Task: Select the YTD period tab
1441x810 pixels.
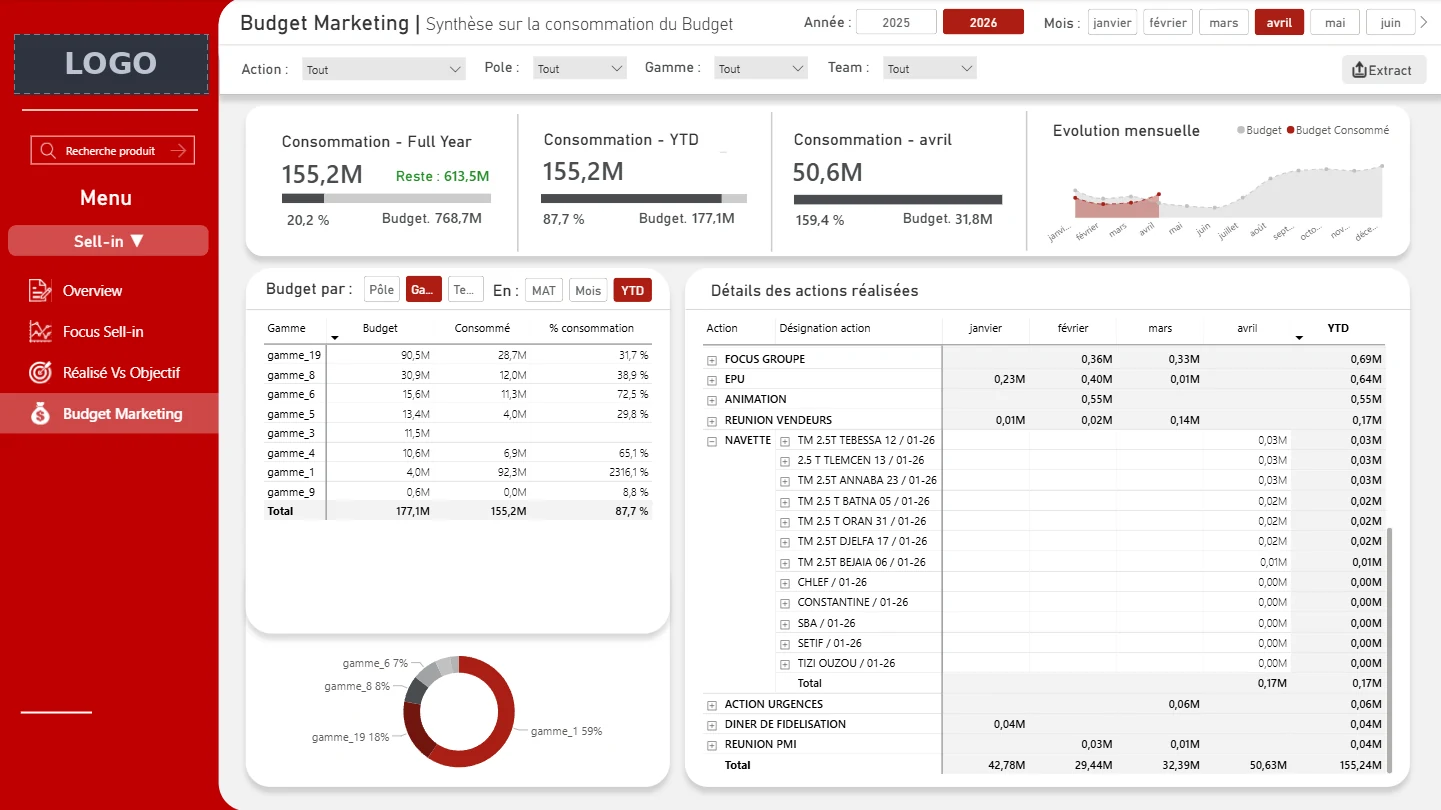Action: [x=632, y=290]
